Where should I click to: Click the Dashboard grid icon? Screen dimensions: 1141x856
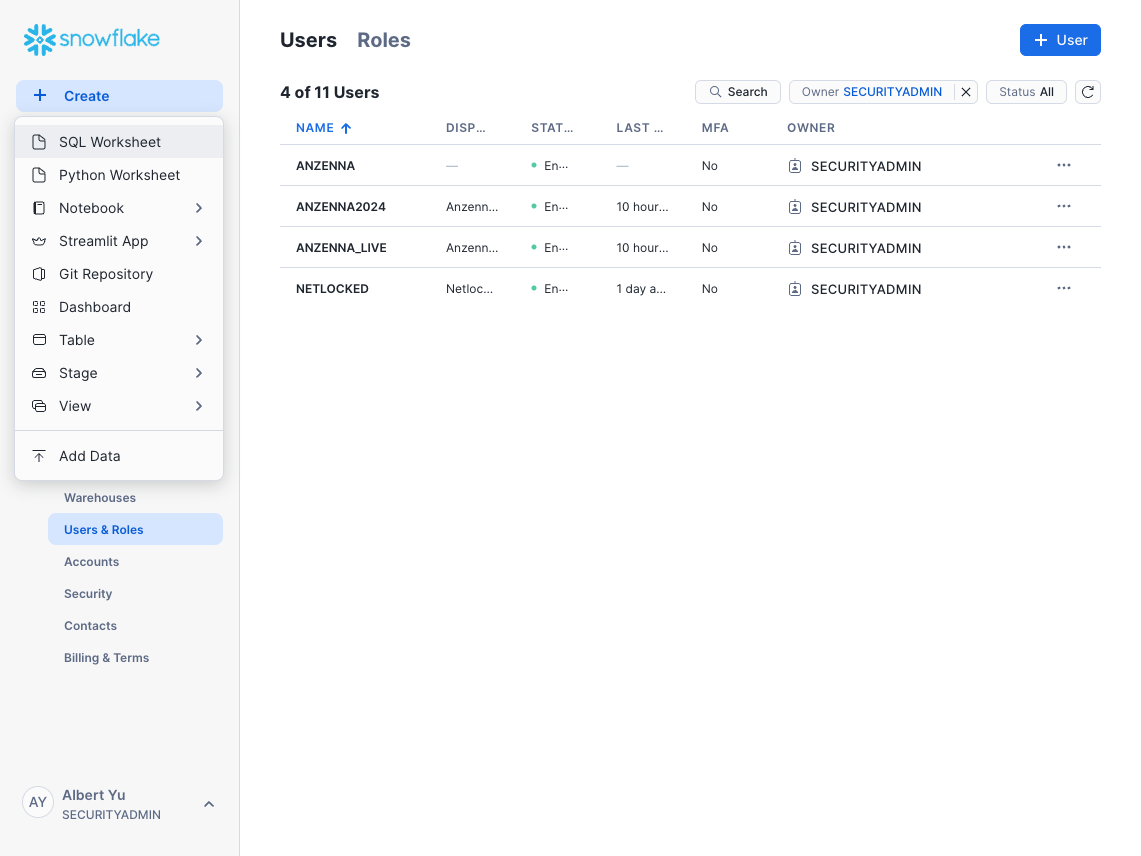(39, 307)
